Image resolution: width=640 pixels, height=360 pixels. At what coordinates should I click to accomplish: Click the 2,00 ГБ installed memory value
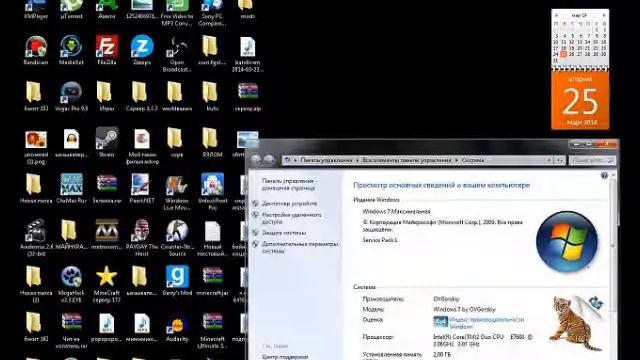point(442,354)
